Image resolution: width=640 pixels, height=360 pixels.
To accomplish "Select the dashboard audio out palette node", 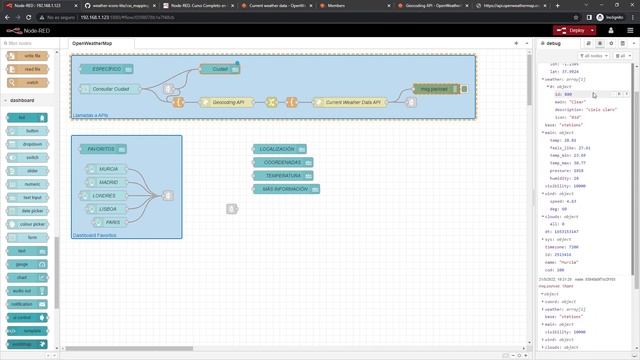I will [x=28, y=291].
